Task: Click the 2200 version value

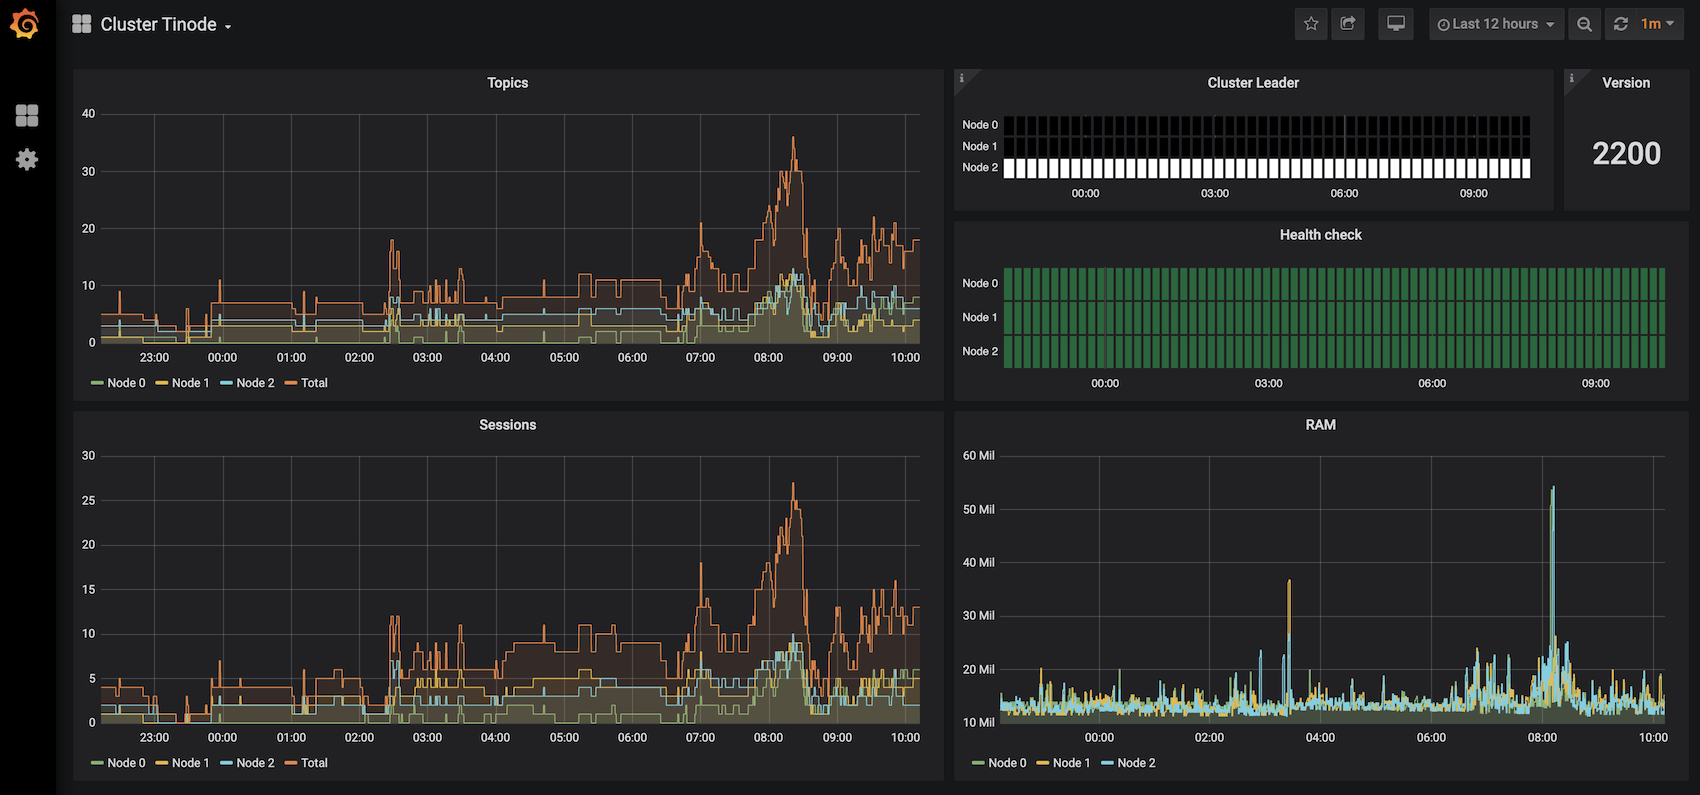Action: click(x=1626, y=153)
